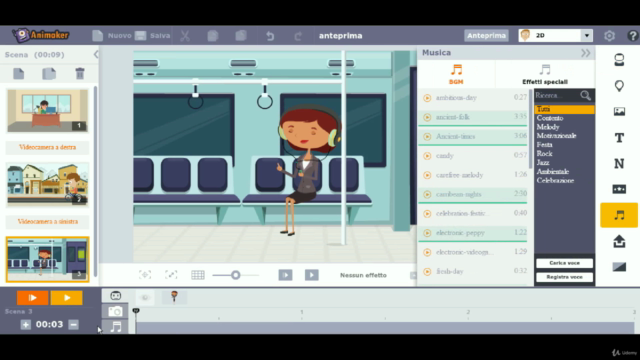This screenshot has height=360, width=640.
Task: Click the Anteprima preview button
Action: tap(487, 36)
